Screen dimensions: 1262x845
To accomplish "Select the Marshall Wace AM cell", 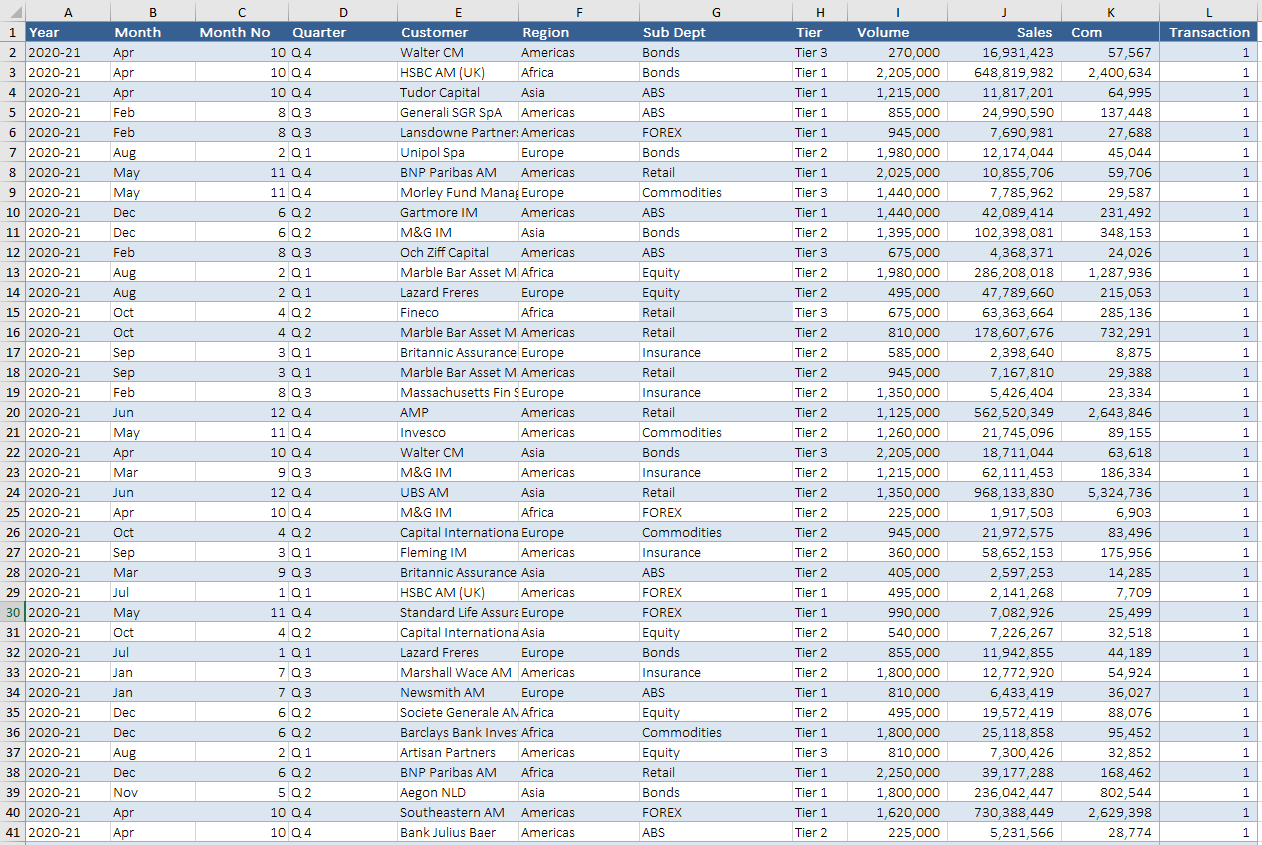I will click(457, 672).
